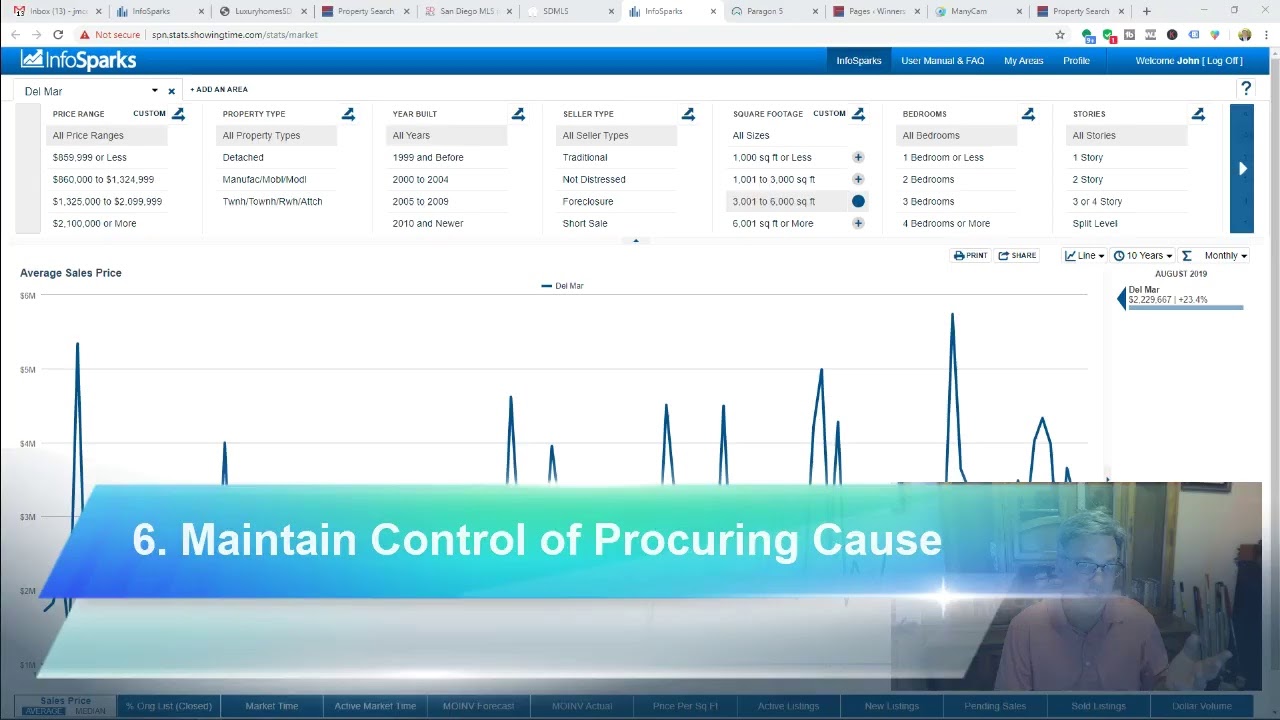The width and height of the screenshot is (1280, 720).
Task: Open CUSTOM price range option
Action: tap(149, 114)
